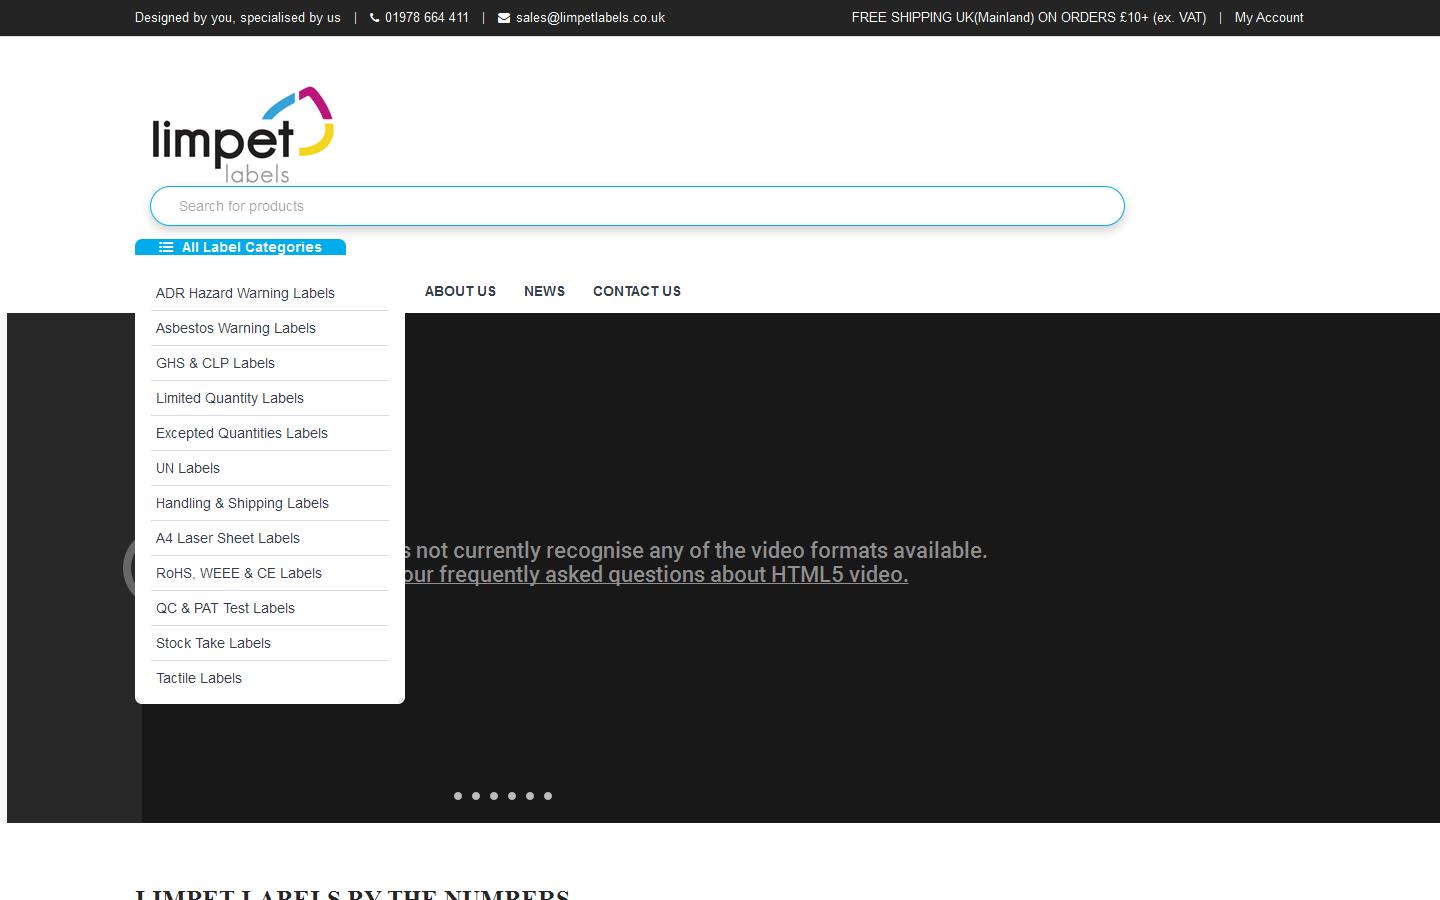This screenshot has width=1440, height=900.
Task: Select the first carousel slide dot
Action: pos(458,796)
